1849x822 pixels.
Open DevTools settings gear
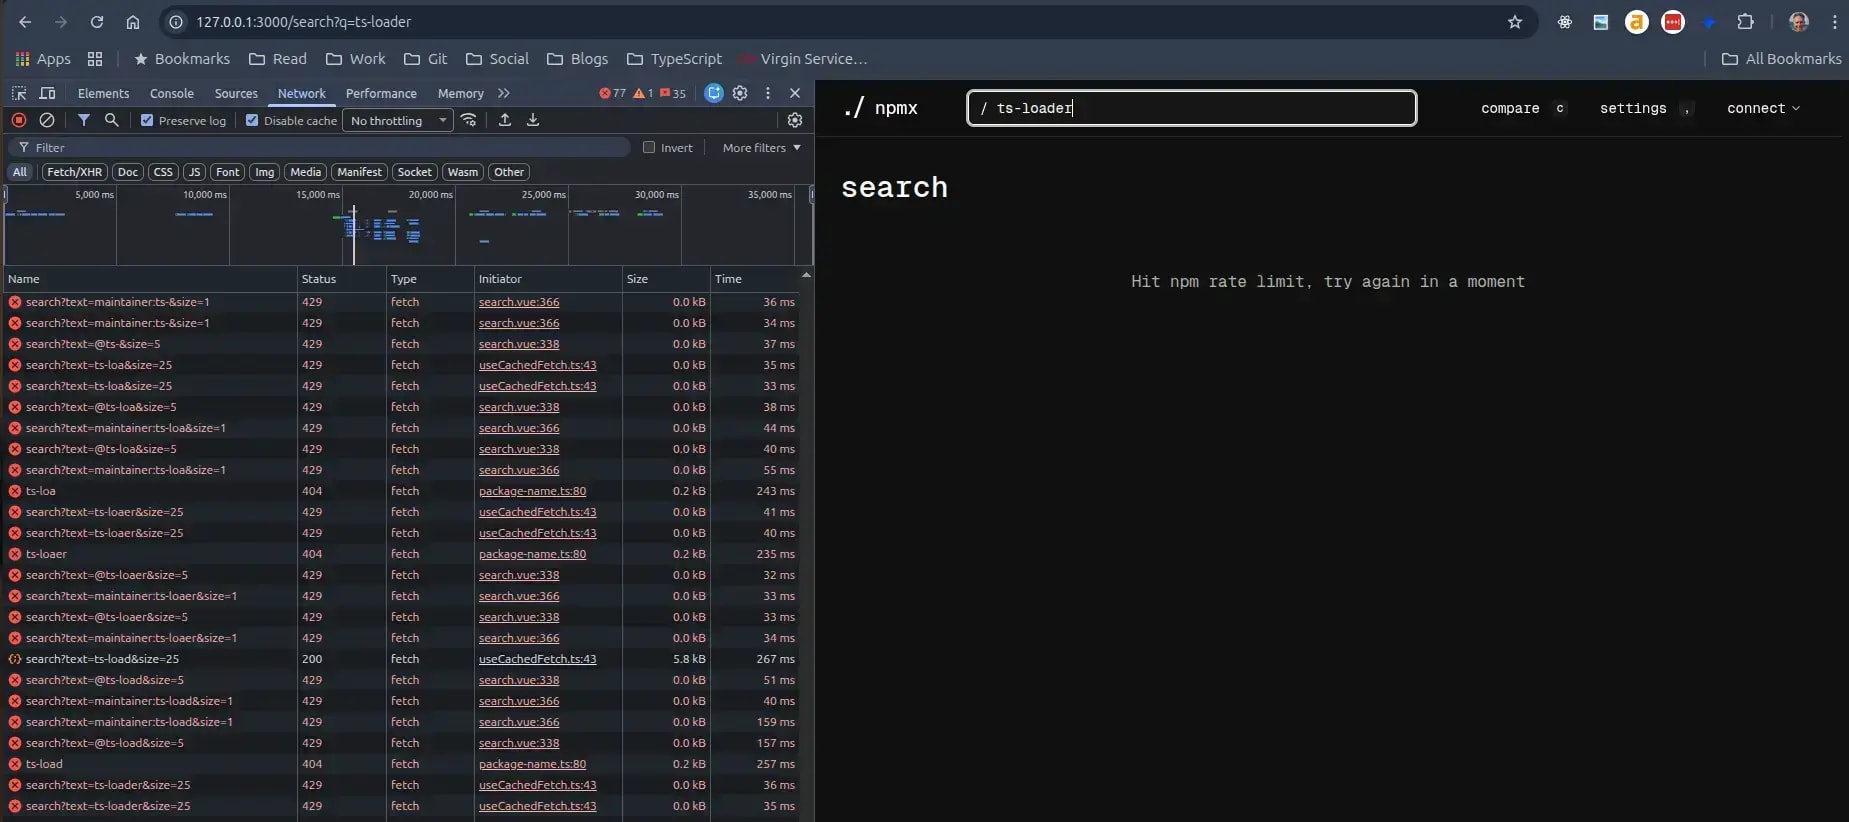[x=740, y=93]
